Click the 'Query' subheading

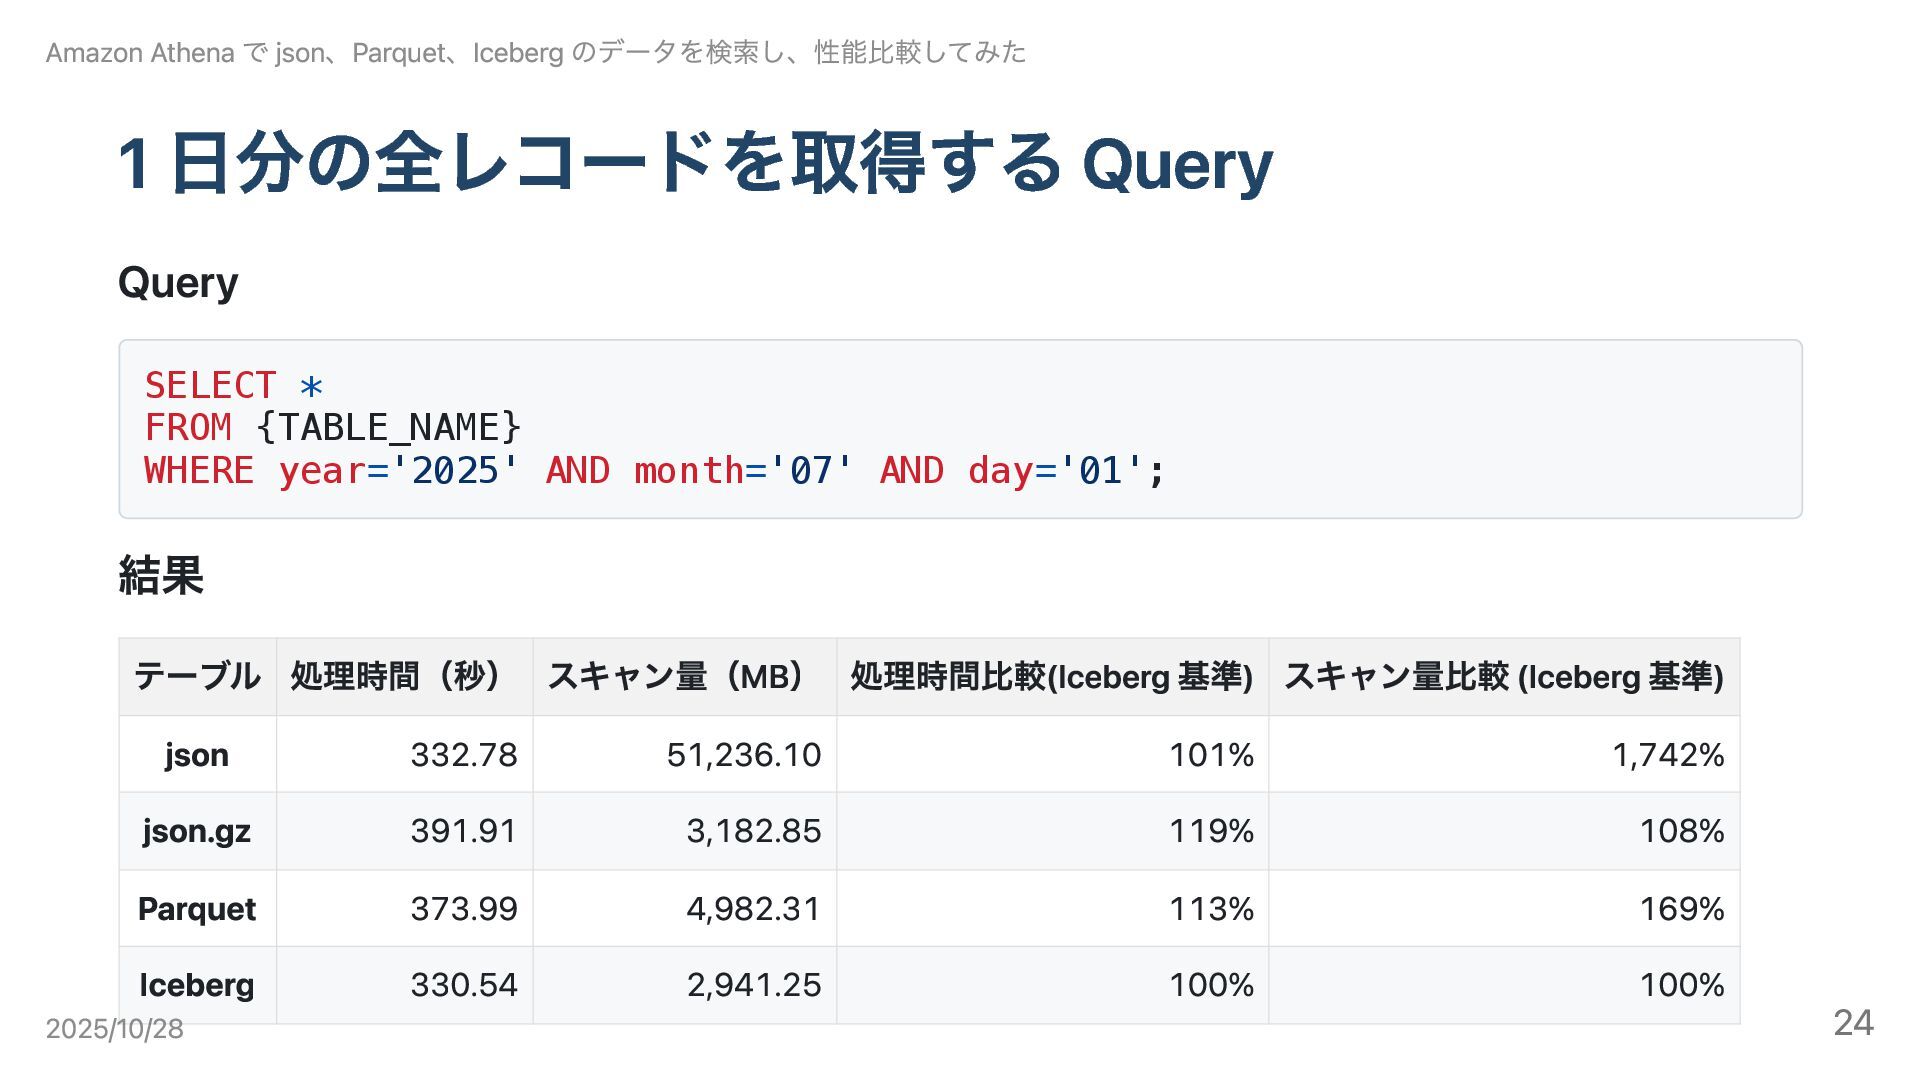coord(178,283)
